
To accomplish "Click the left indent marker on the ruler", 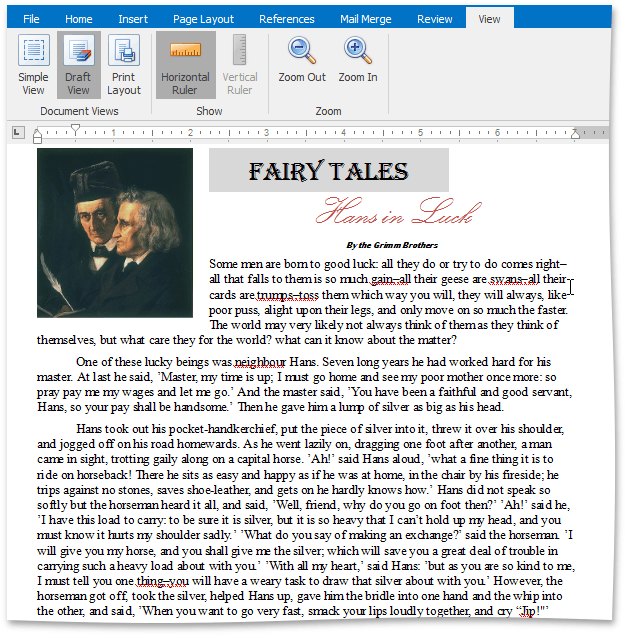I will (37, 136).
